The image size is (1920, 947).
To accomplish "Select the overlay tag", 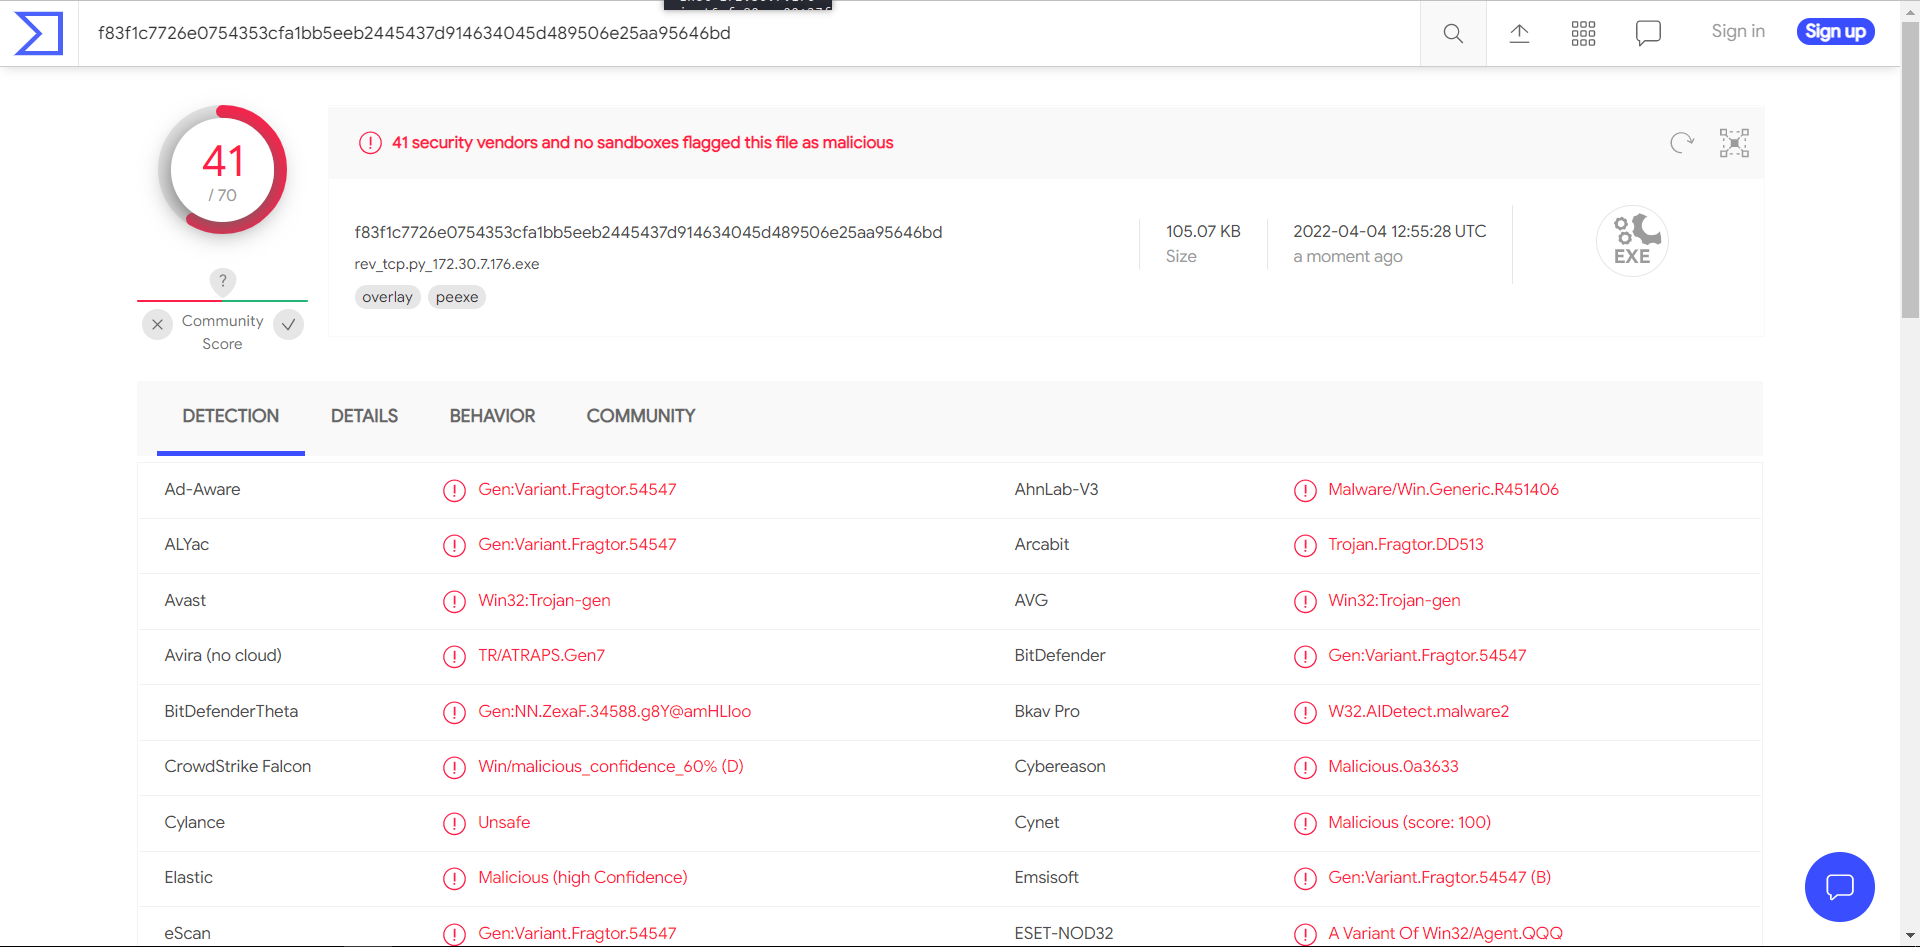I will click(x=387, y=297).
